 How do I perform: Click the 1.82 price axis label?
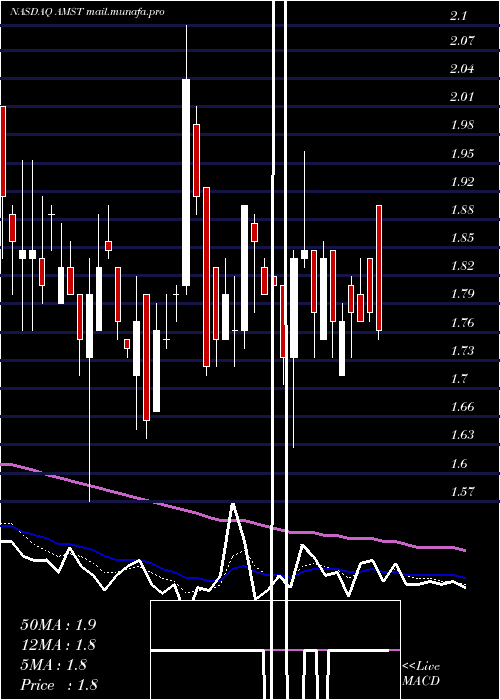tap(462, 266)
